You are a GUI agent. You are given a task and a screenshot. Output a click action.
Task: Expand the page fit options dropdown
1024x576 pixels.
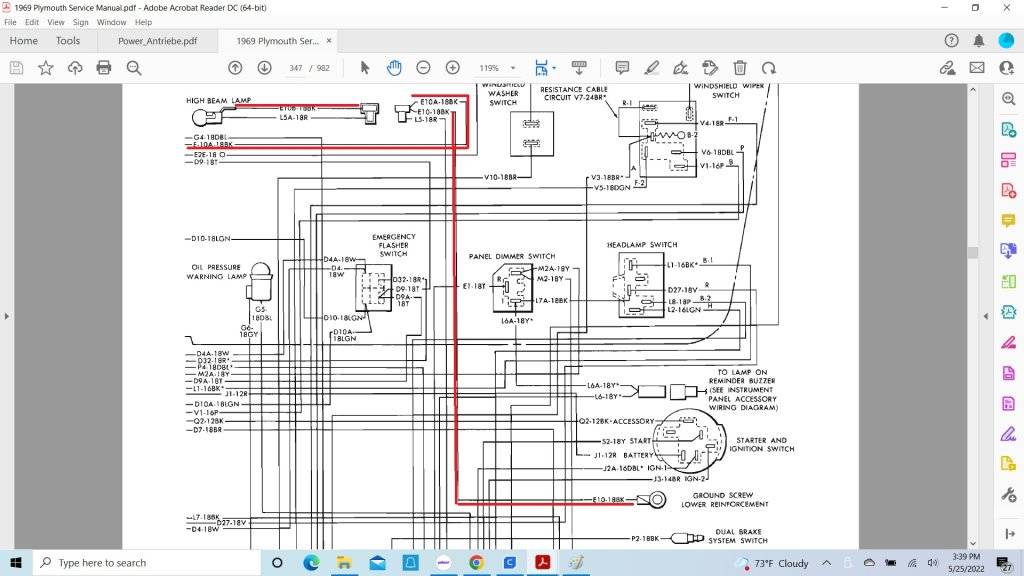(x=555, y=68)
